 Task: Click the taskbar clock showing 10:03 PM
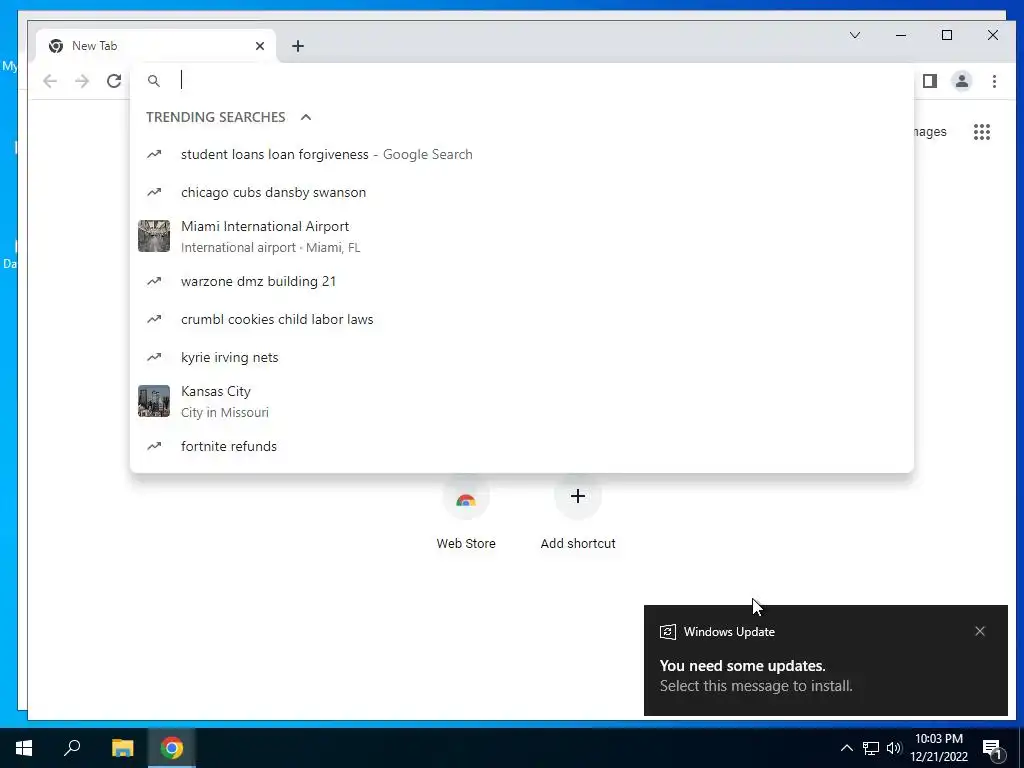pyautogui.click(x=938, y=748)
